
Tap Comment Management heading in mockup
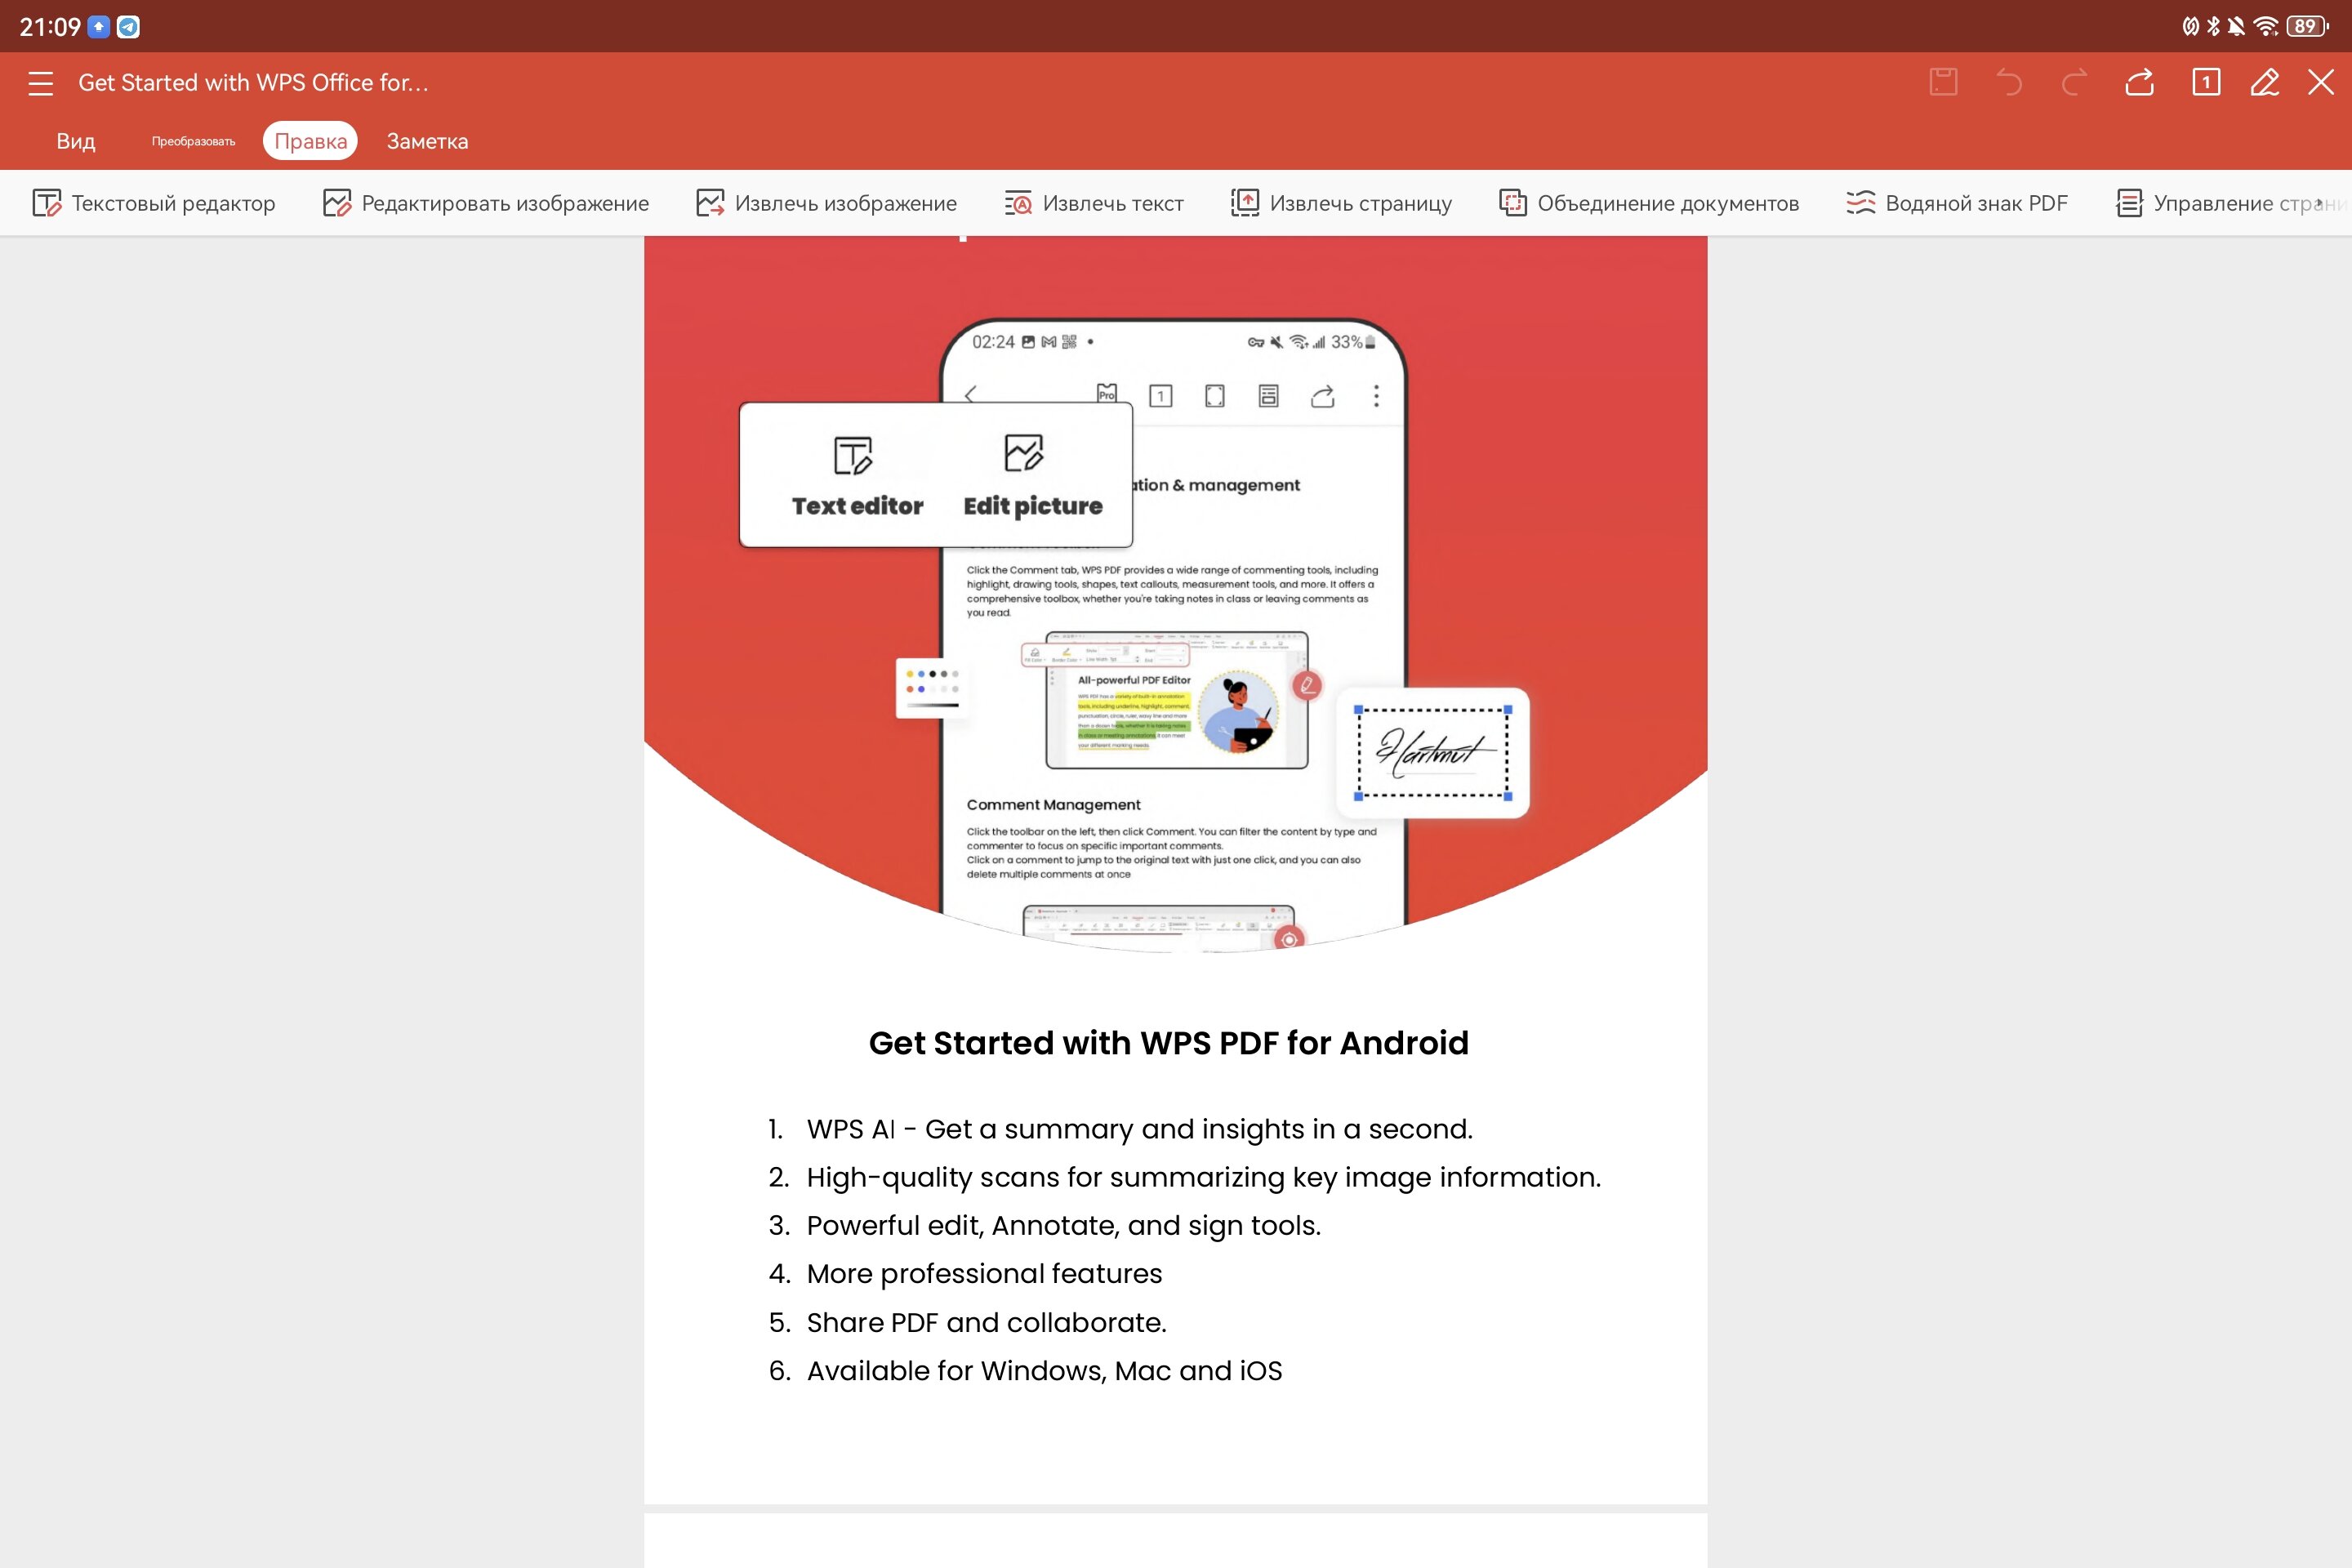(1053, 805)
